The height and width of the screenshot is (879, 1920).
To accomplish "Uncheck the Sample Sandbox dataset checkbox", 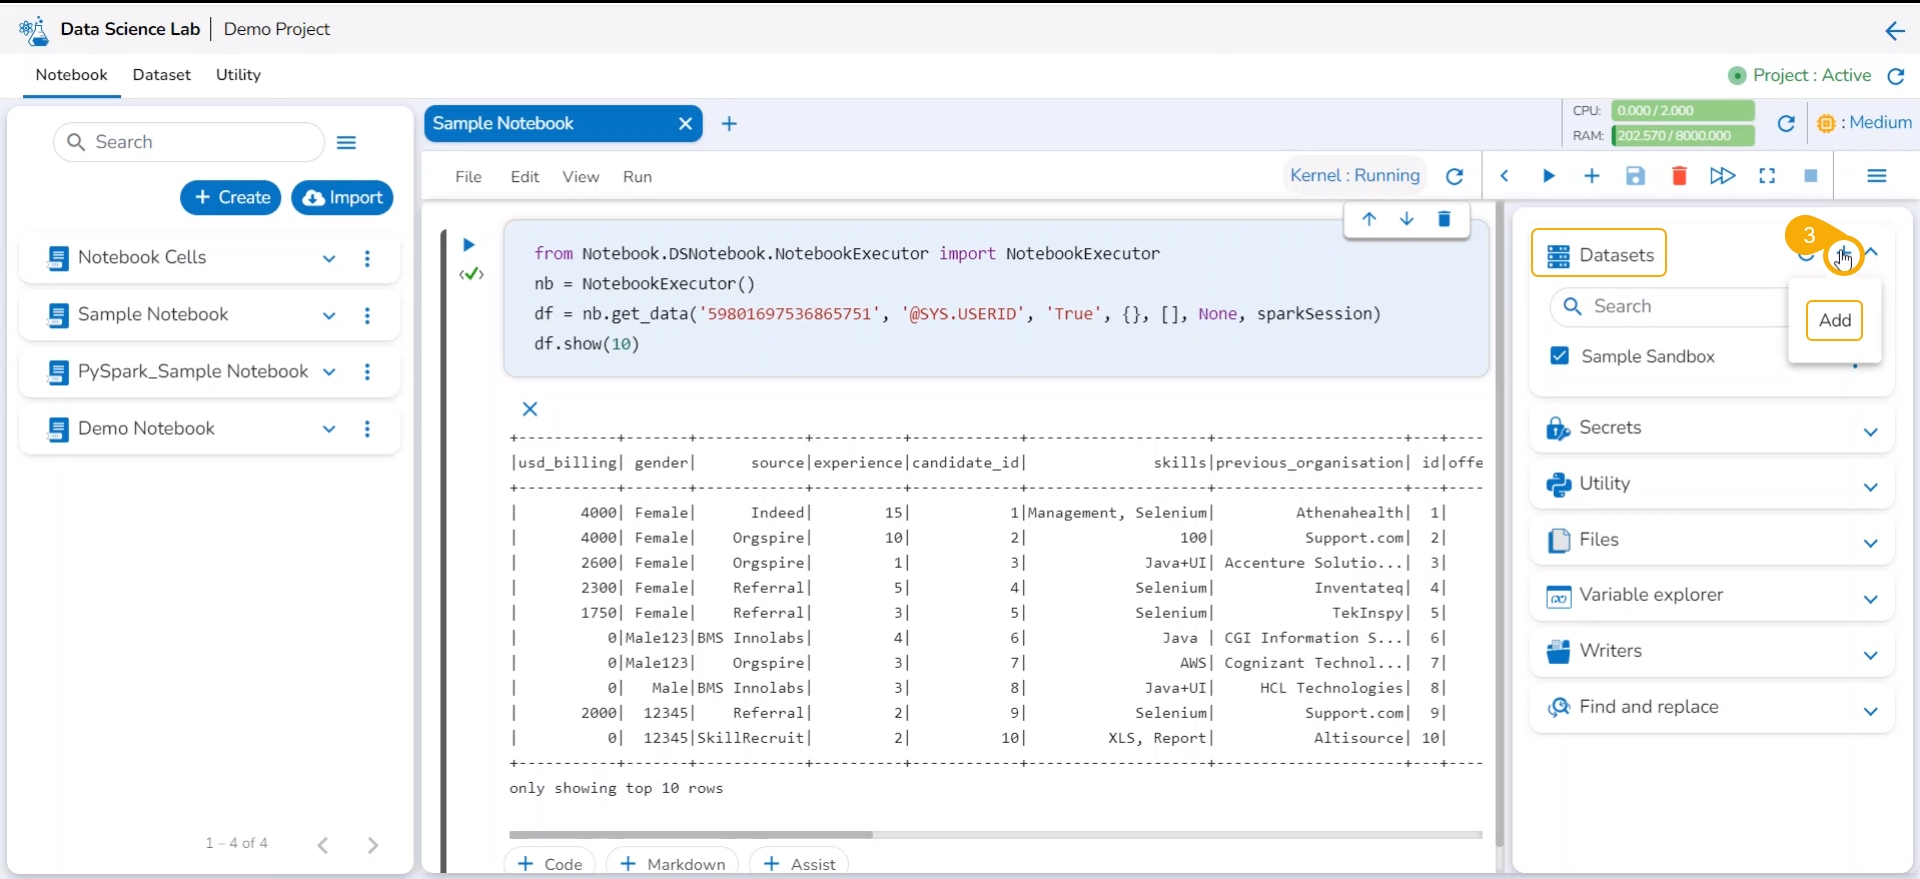I will (x=1559, y=356).
